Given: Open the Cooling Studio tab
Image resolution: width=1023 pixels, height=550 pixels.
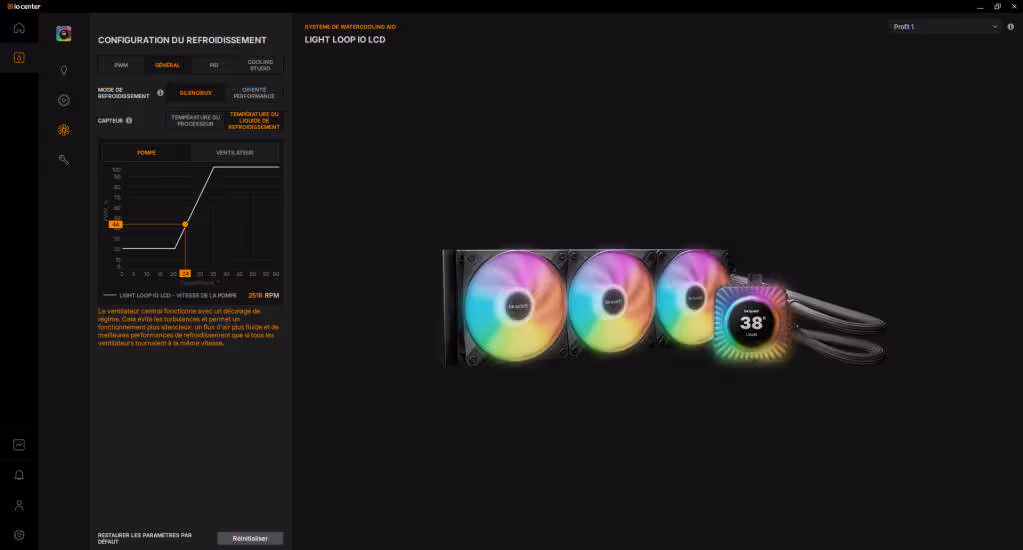Looking at the screenshot, I should coord(260,65).
